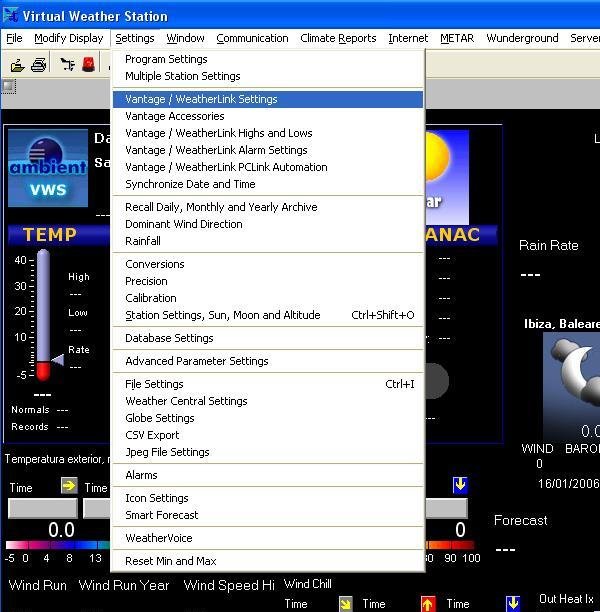Open Jpeg File Settings
This screenshot has width=600, height=612.
[268, 452]
